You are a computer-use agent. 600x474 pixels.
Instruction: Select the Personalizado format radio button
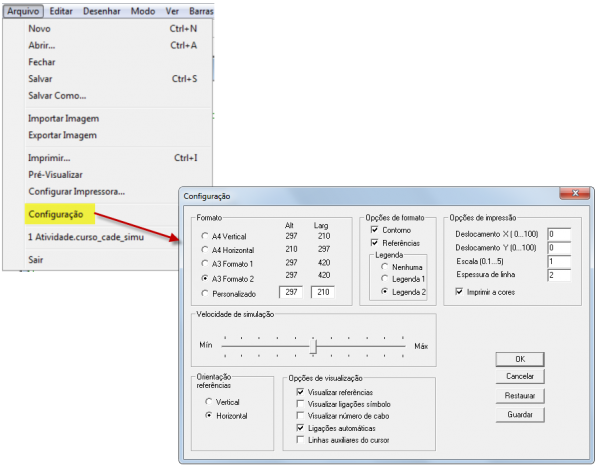point(205,293)
